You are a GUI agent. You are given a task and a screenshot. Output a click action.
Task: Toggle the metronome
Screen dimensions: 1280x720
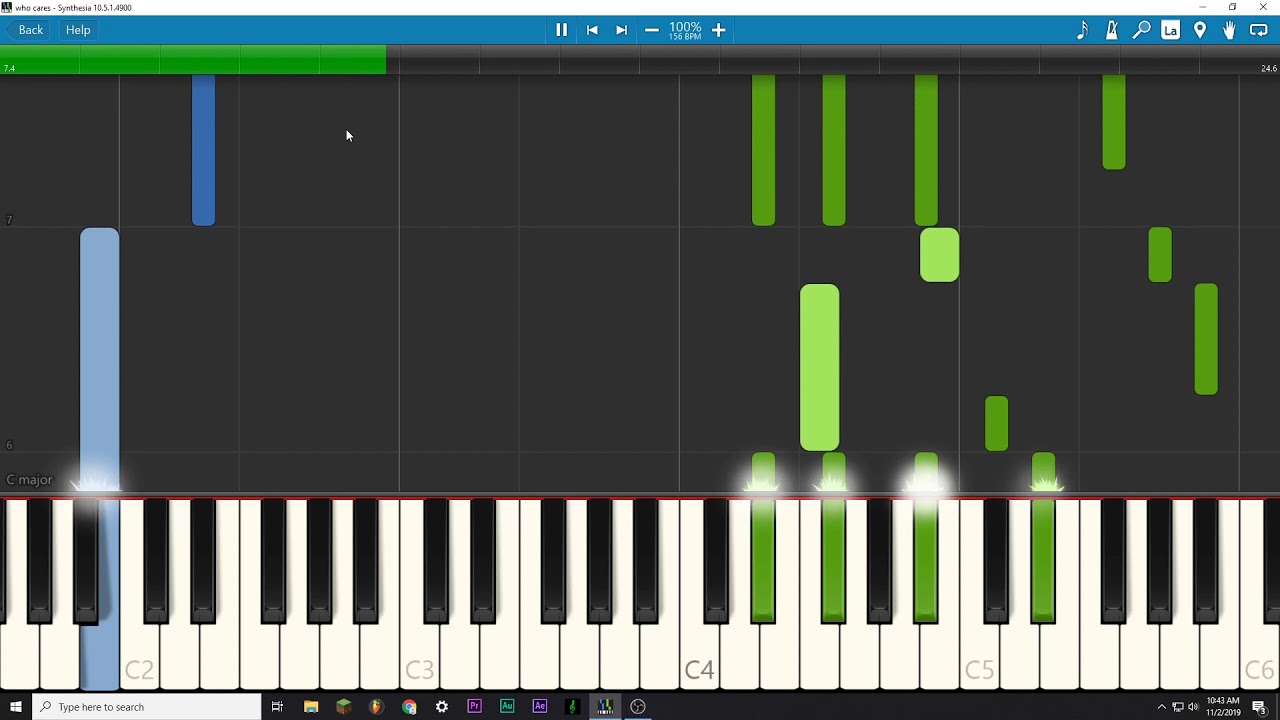pos(1111,30)
